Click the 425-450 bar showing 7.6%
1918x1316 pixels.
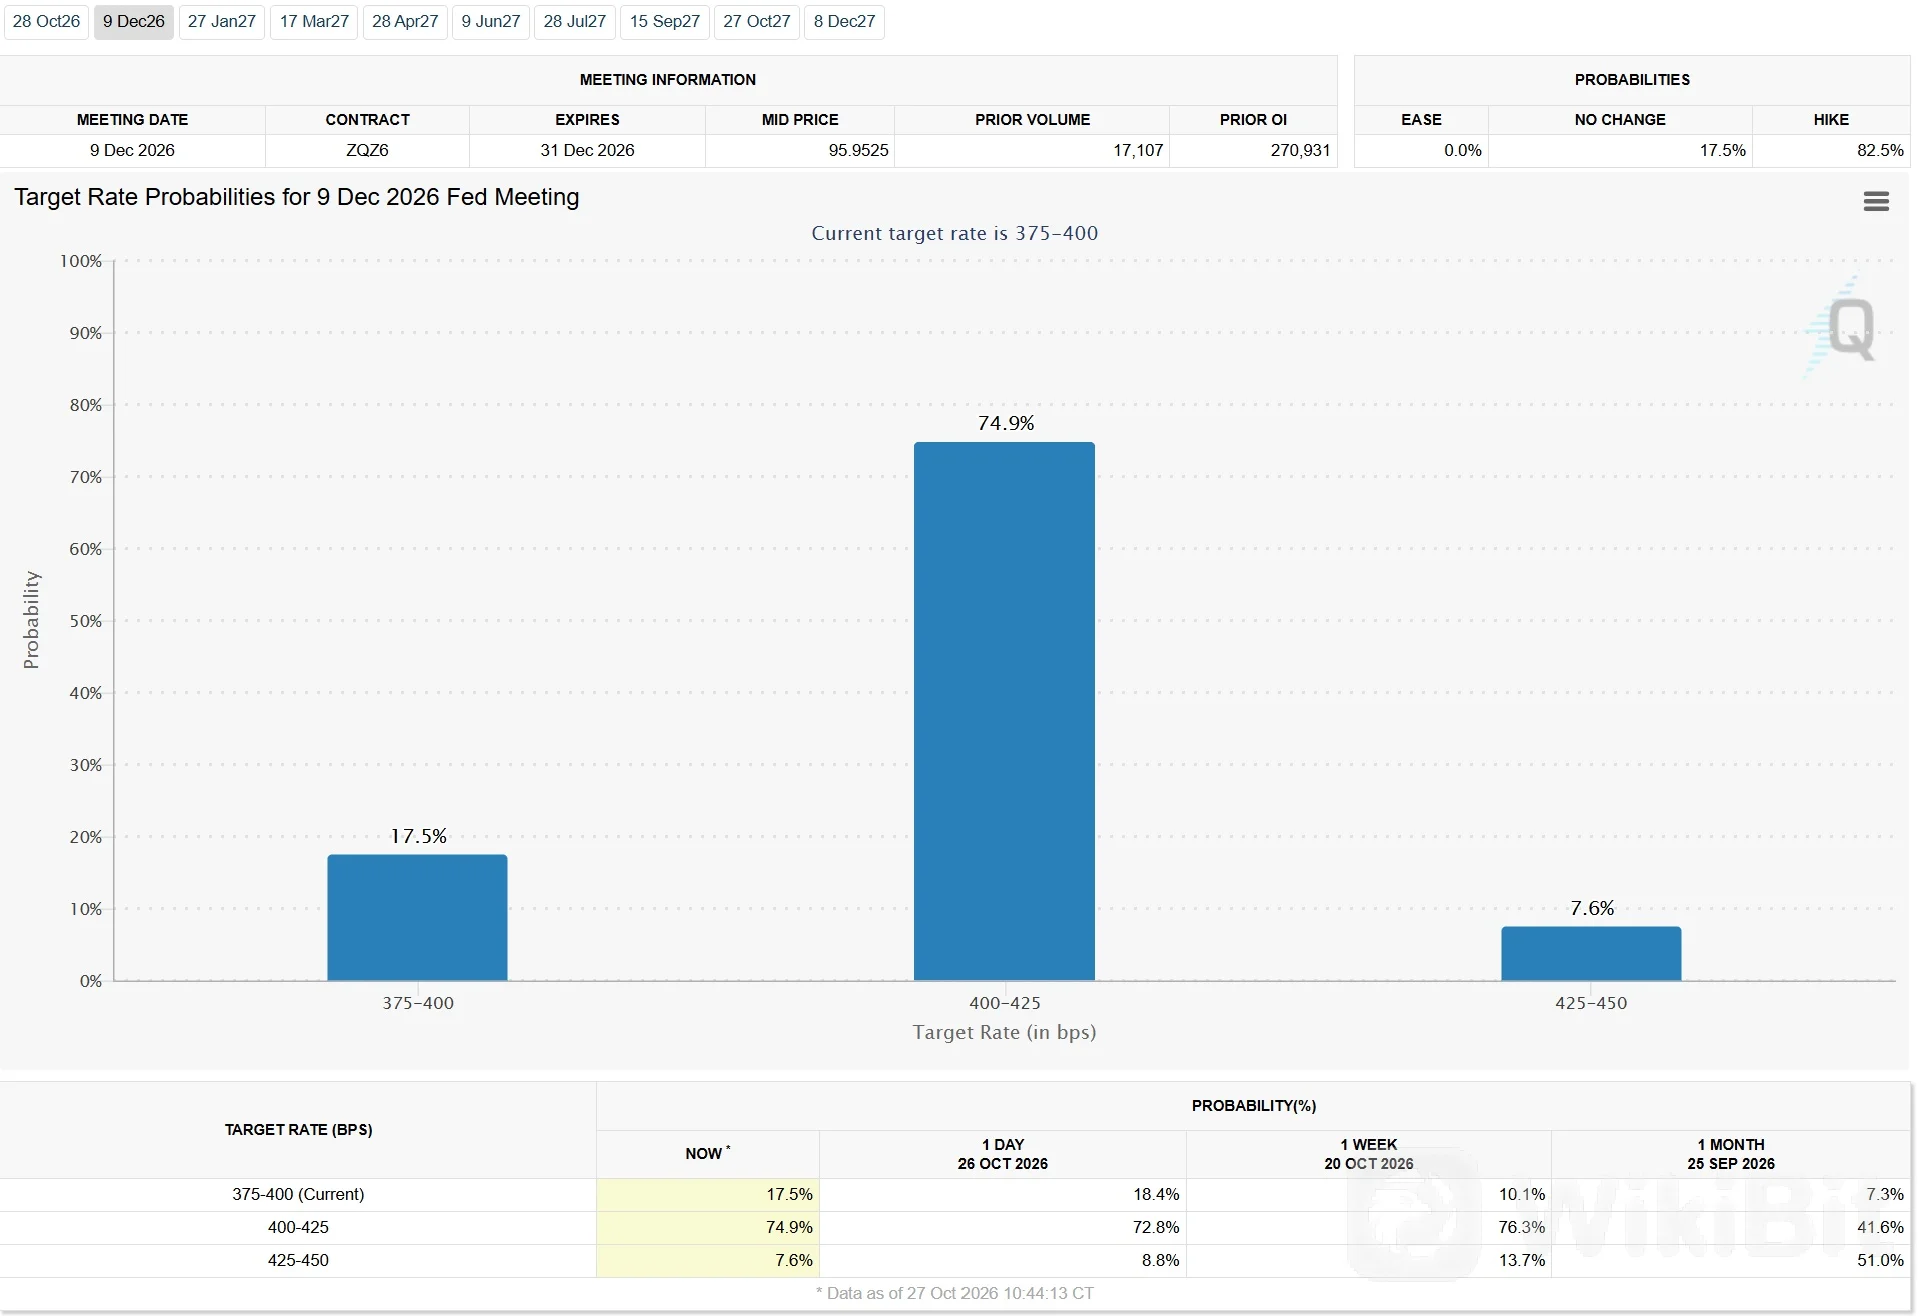point(1591,953)
